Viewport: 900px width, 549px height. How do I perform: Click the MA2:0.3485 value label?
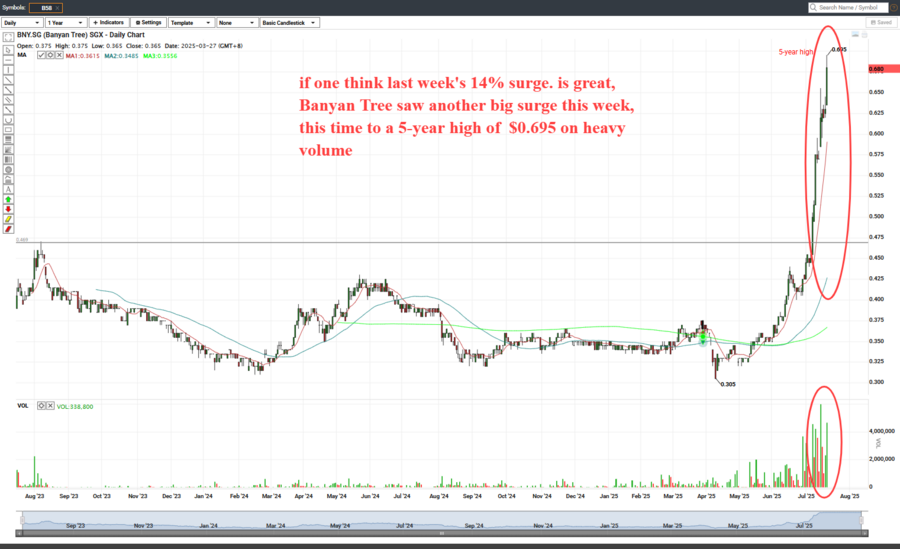click(x=121, y=56)
